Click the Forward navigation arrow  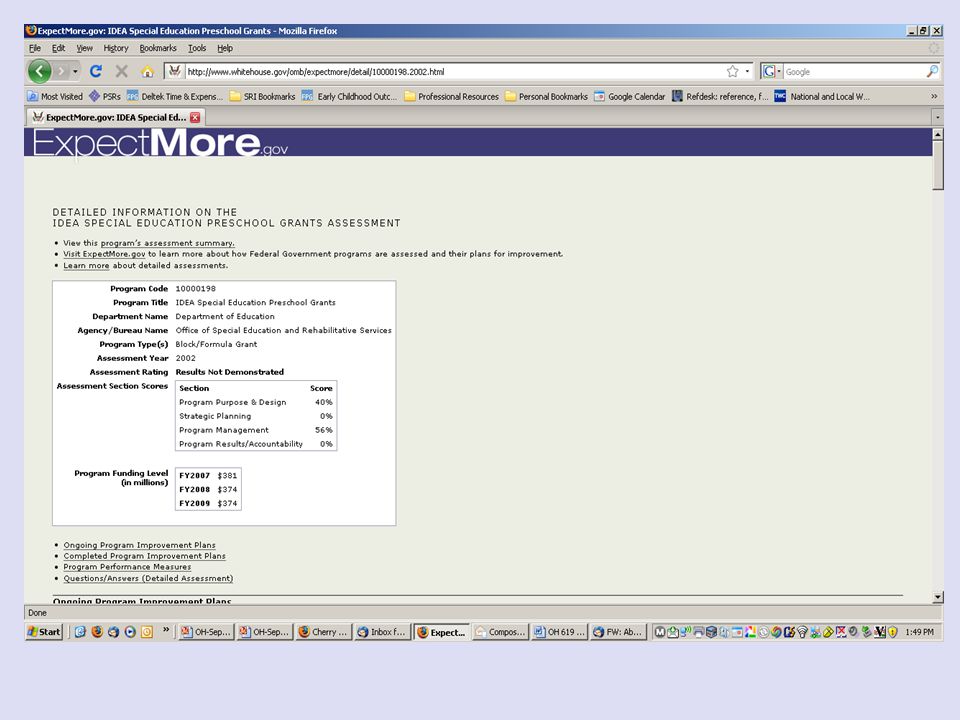(x=61, y=72)
